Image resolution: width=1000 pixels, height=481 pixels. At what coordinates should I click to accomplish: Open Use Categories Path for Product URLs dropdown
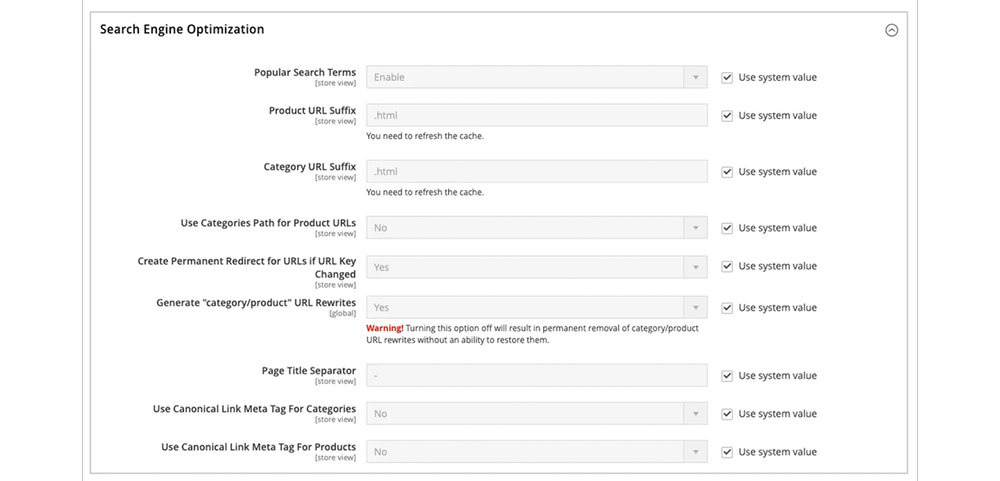point(537,228)
